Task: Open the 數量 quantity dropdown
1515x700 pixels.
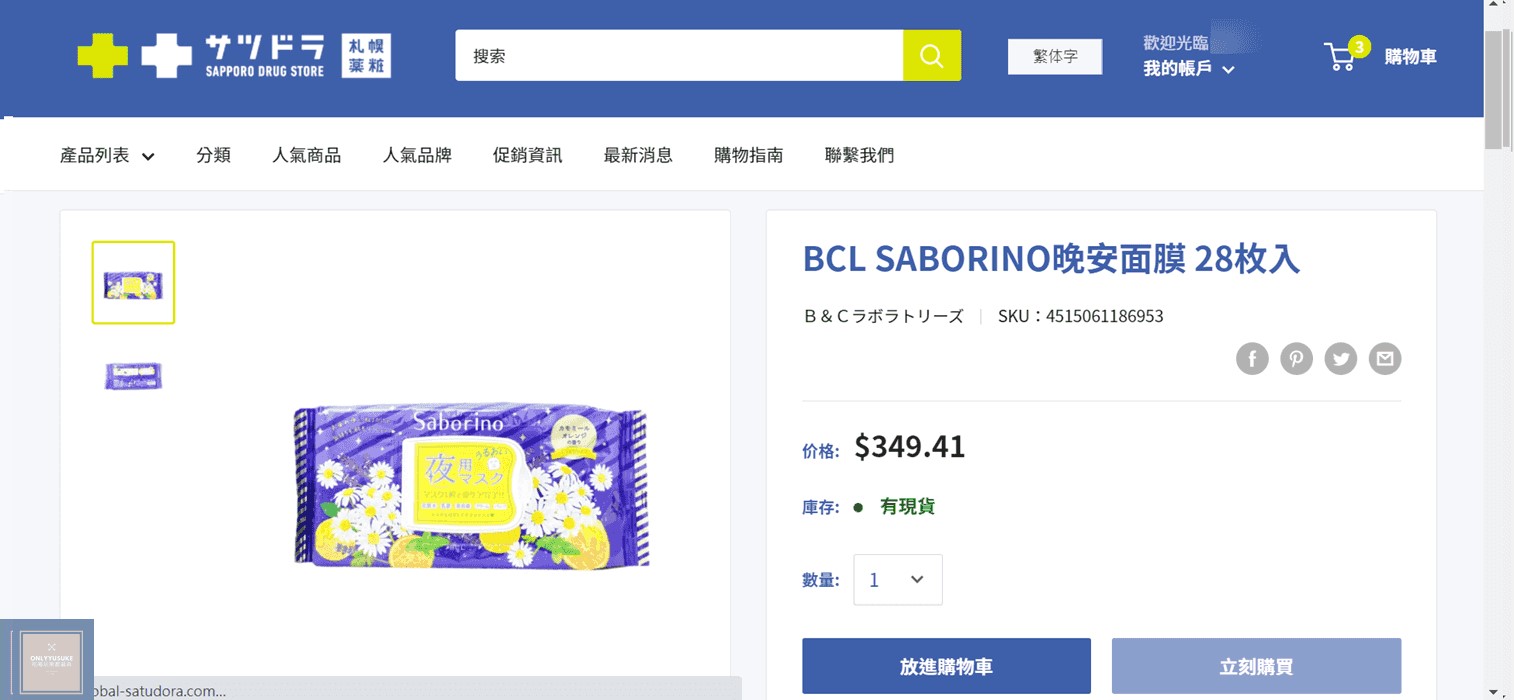Action: point(897,580)
